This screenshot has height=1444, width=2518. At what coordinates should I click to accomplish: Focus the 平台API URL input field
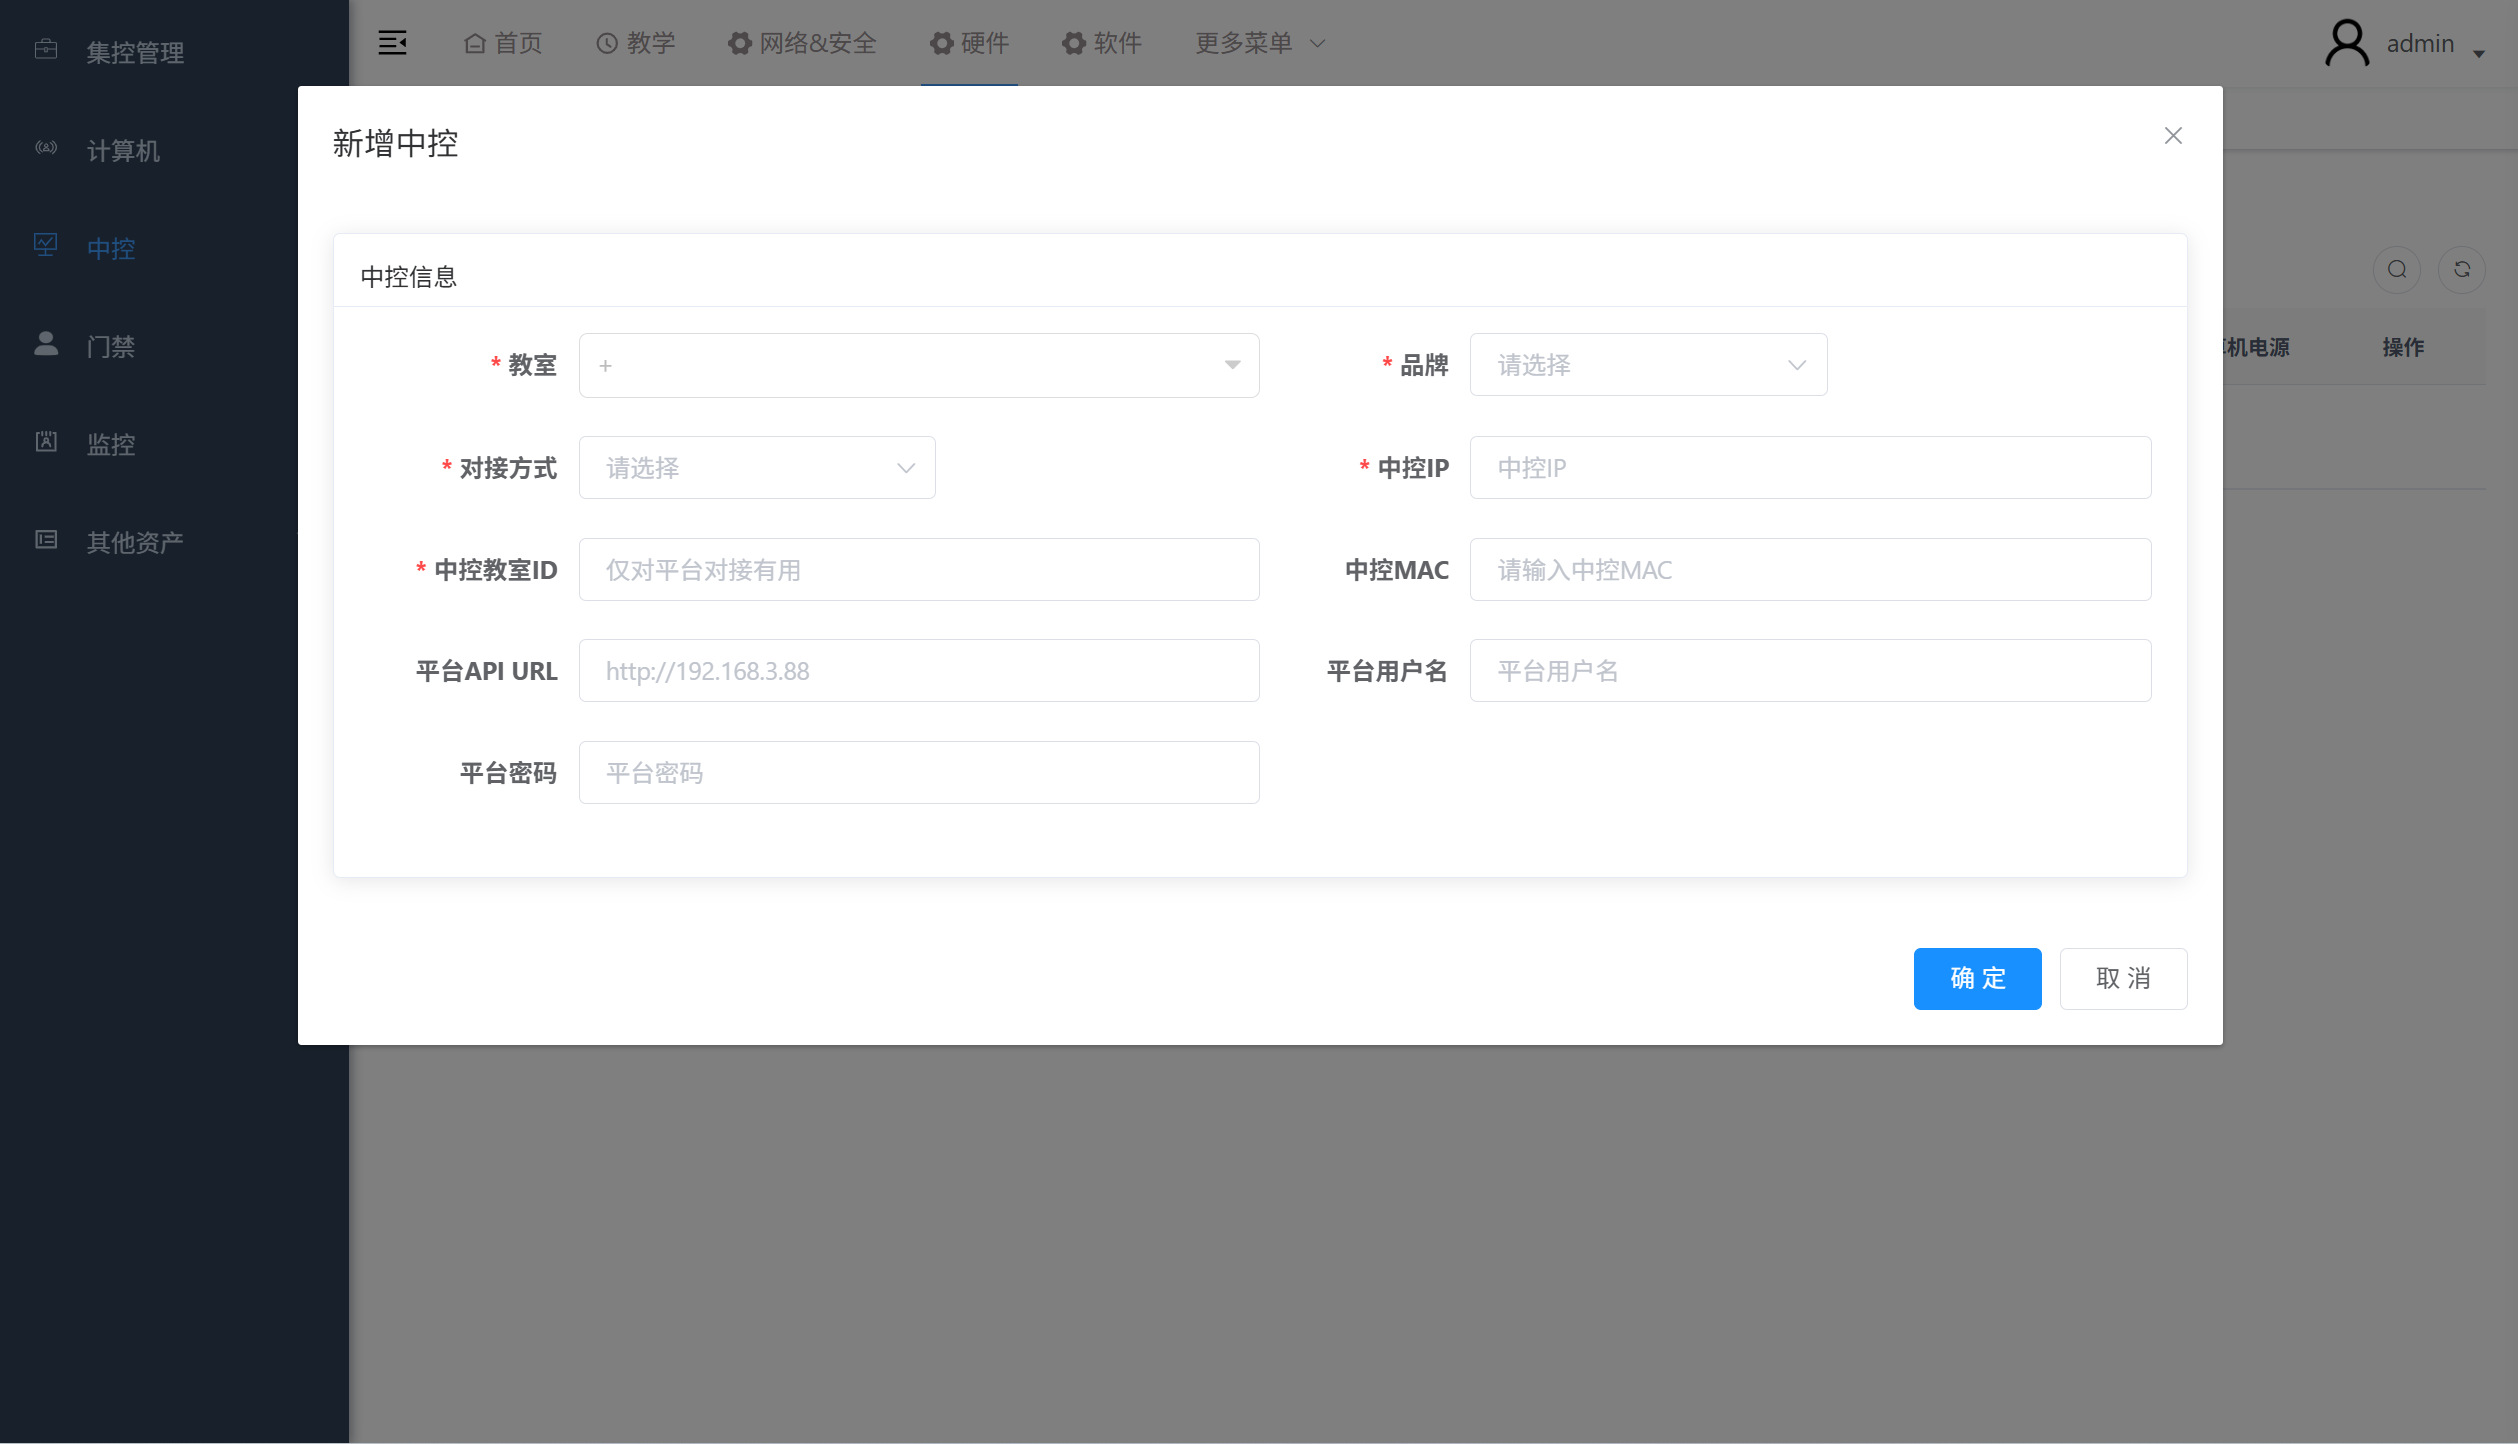click(919, 670)
